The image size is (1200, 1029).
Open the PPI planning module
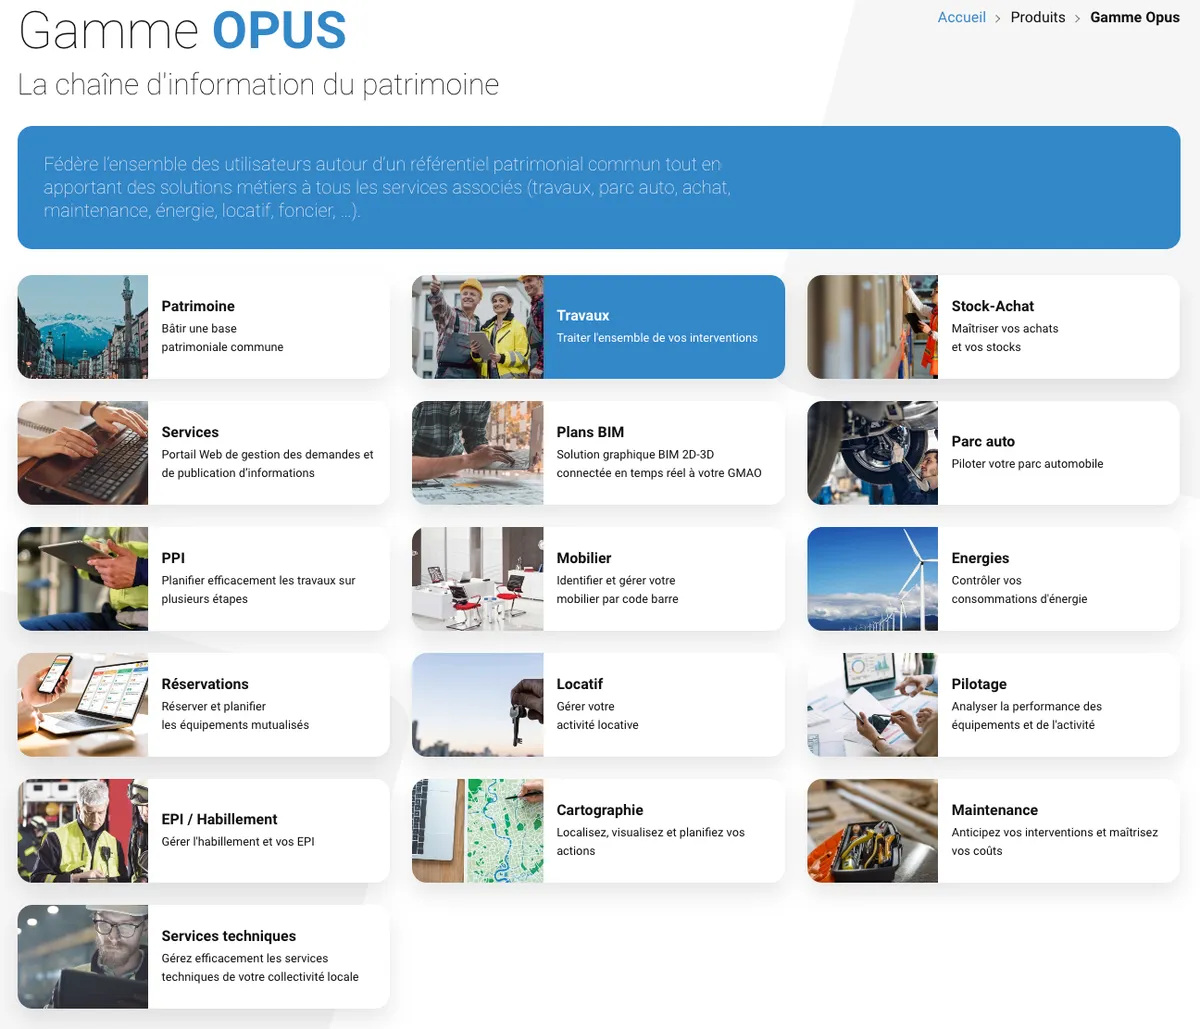pos(200,578)
